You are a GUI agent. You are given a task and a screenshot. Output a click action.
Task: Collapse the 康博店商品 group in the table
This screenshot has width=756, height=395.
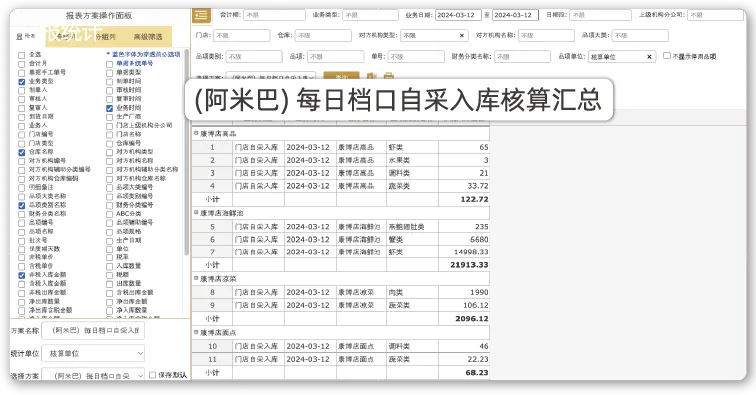(x=196, y=133)
